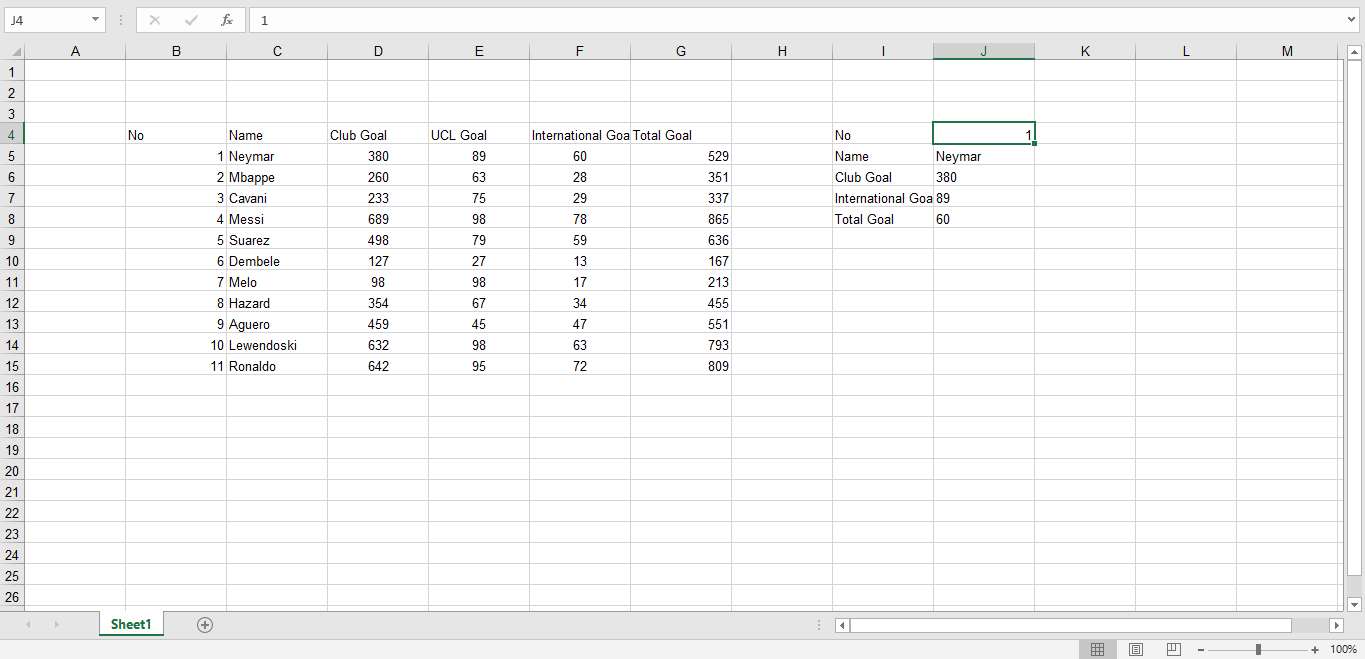Expand the formula bar with the chevron
Image resolution: width=1365 pixels, height=659 pixels.
coord(1352,19)
